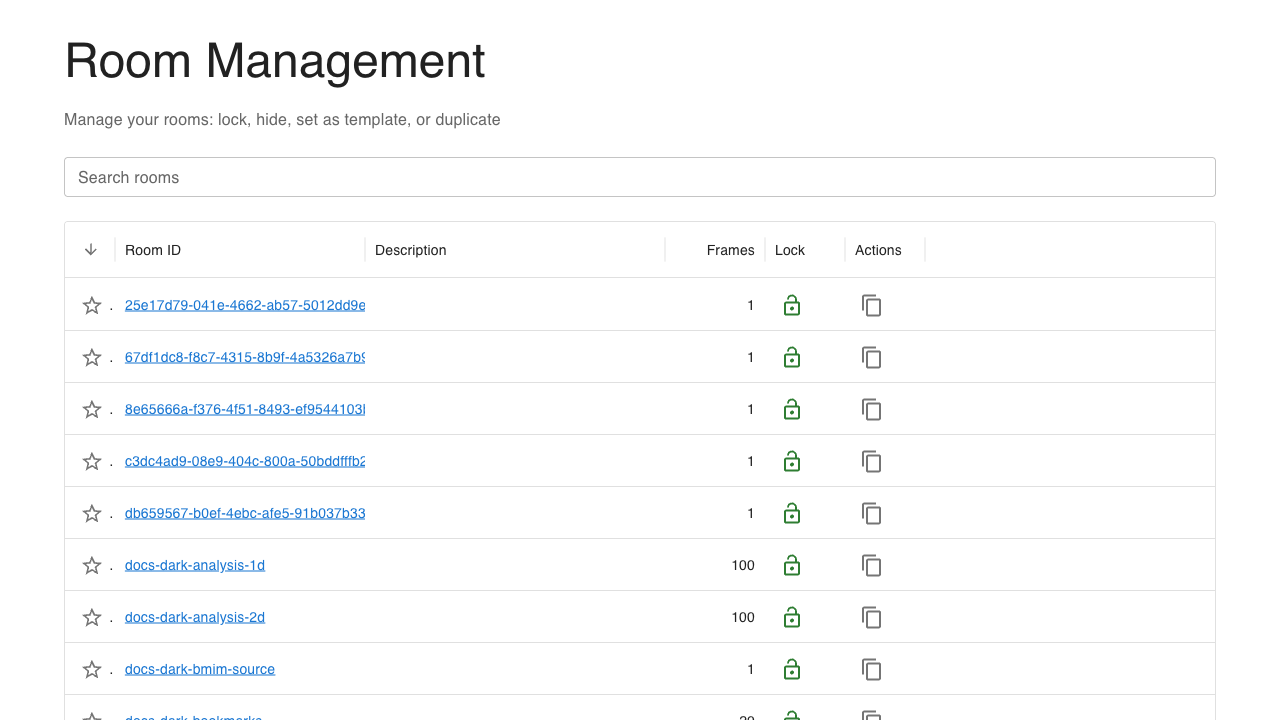Star the room 67df1dc8-f8c7-4315
The width and height of the screenshot is (1280, 720).
pyautogui.click(x=92, y=357)
